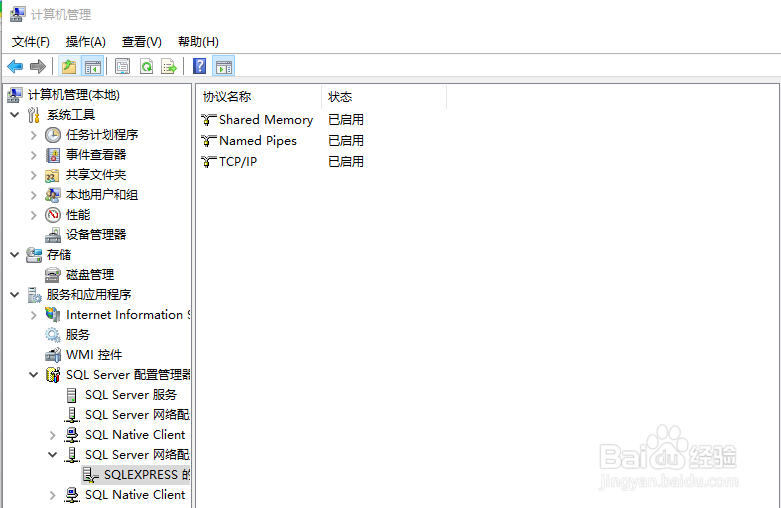The width and height of the screenshot is (781, 508).
Task: Expand the 共享文件夹 node
Action: [x=33, y=175]
